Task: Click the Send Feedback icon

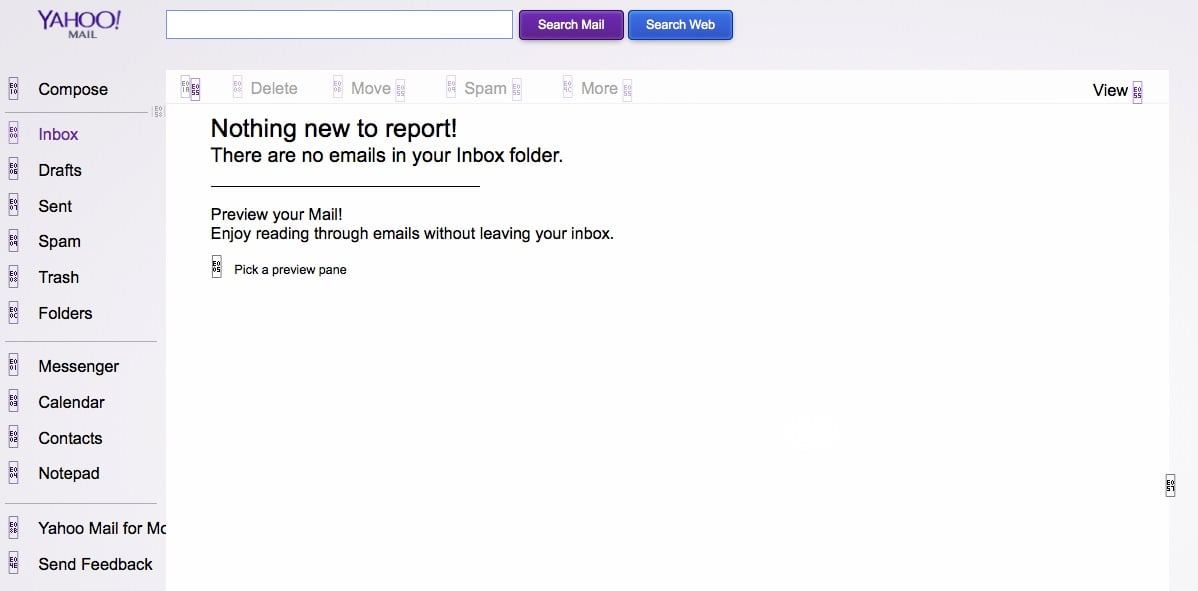Action: point(13,564)
